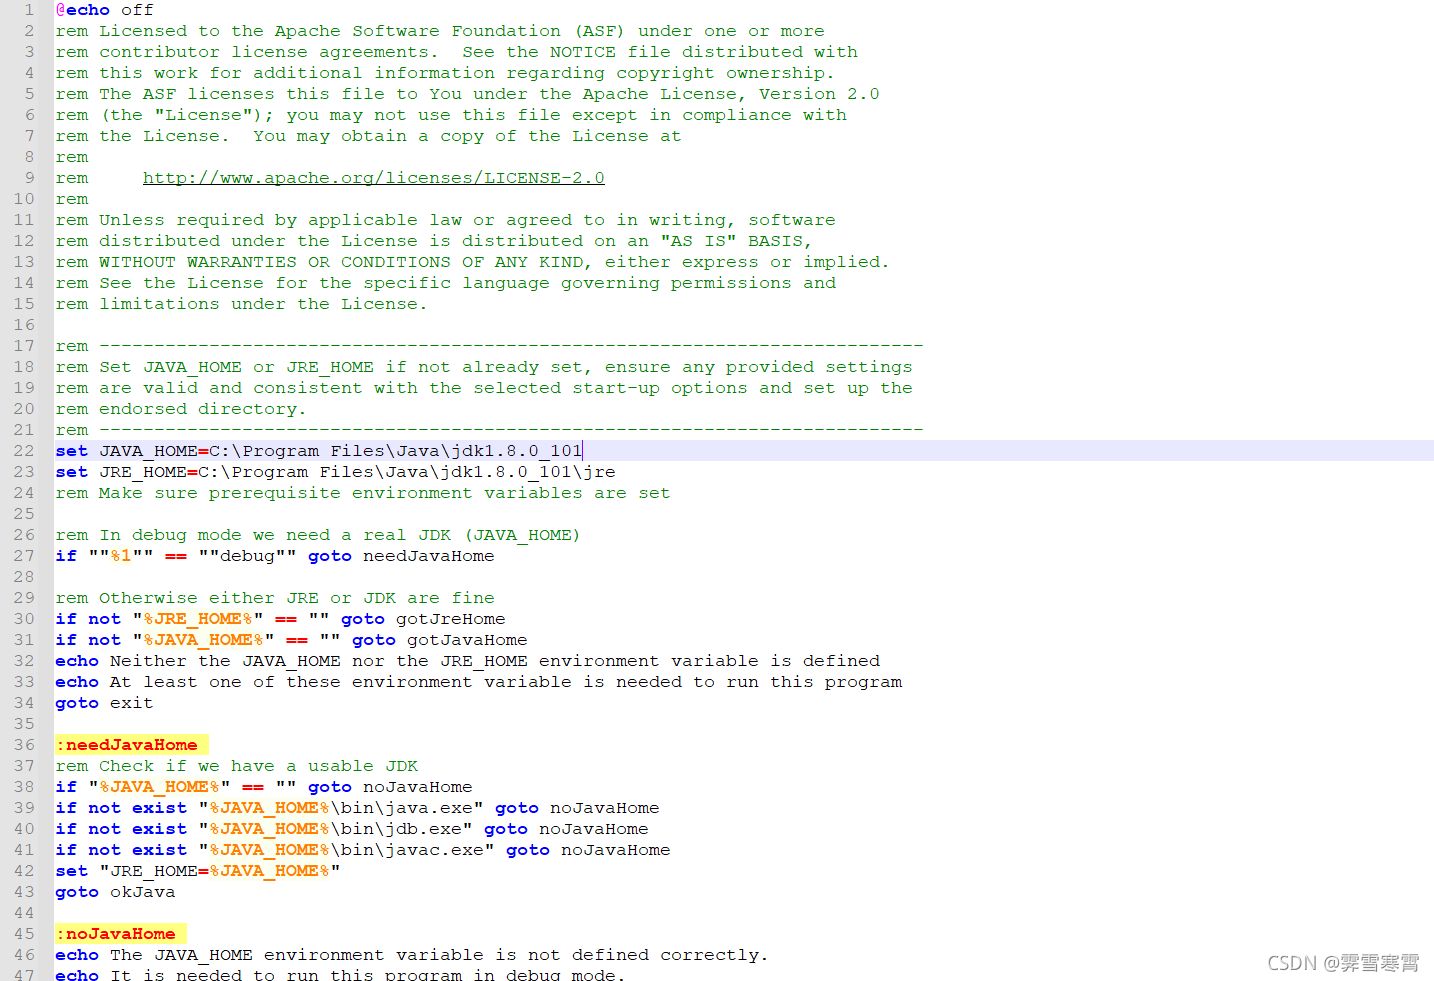Click line number 36 in the gutter
Image resolution: width=1434 pixels, height=981 pixels.
click(x=23, y=744)
